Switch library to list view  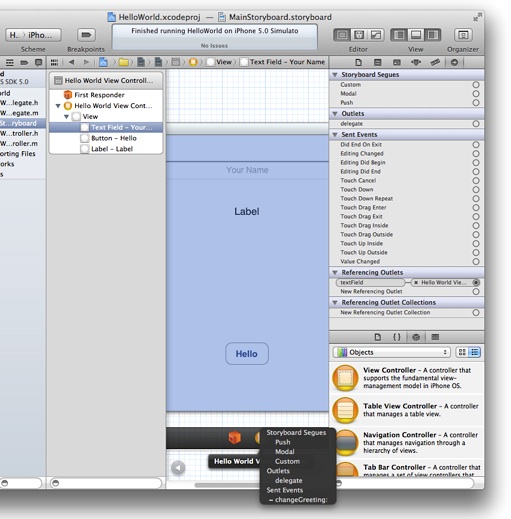coord(475,352)
